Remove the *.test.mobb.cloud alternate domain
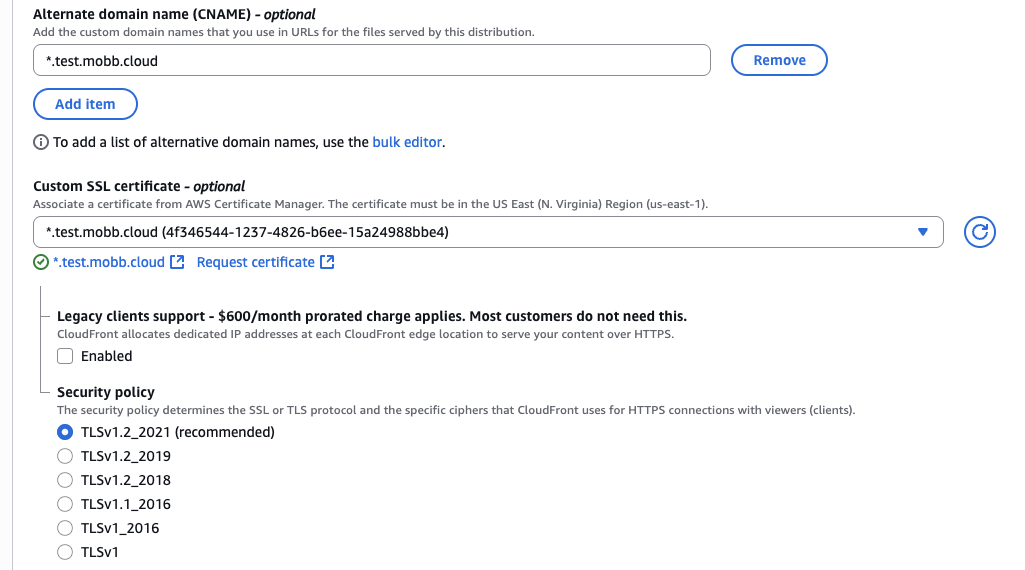 coord(779,60)
